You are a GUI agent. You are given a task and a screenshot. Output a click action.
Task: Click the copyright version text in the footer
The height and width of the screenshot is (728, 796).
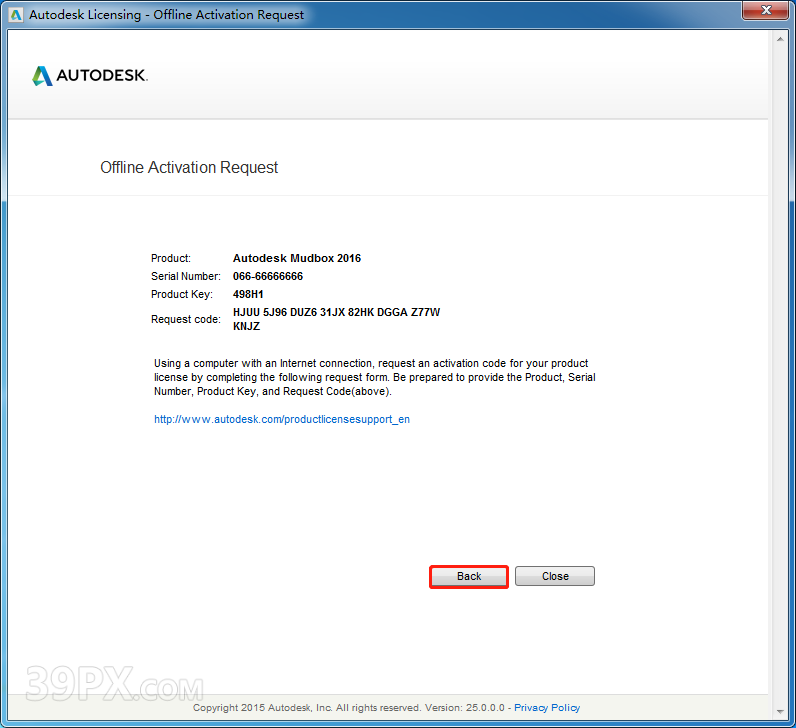pyautogui.click(x=350, y=708)
